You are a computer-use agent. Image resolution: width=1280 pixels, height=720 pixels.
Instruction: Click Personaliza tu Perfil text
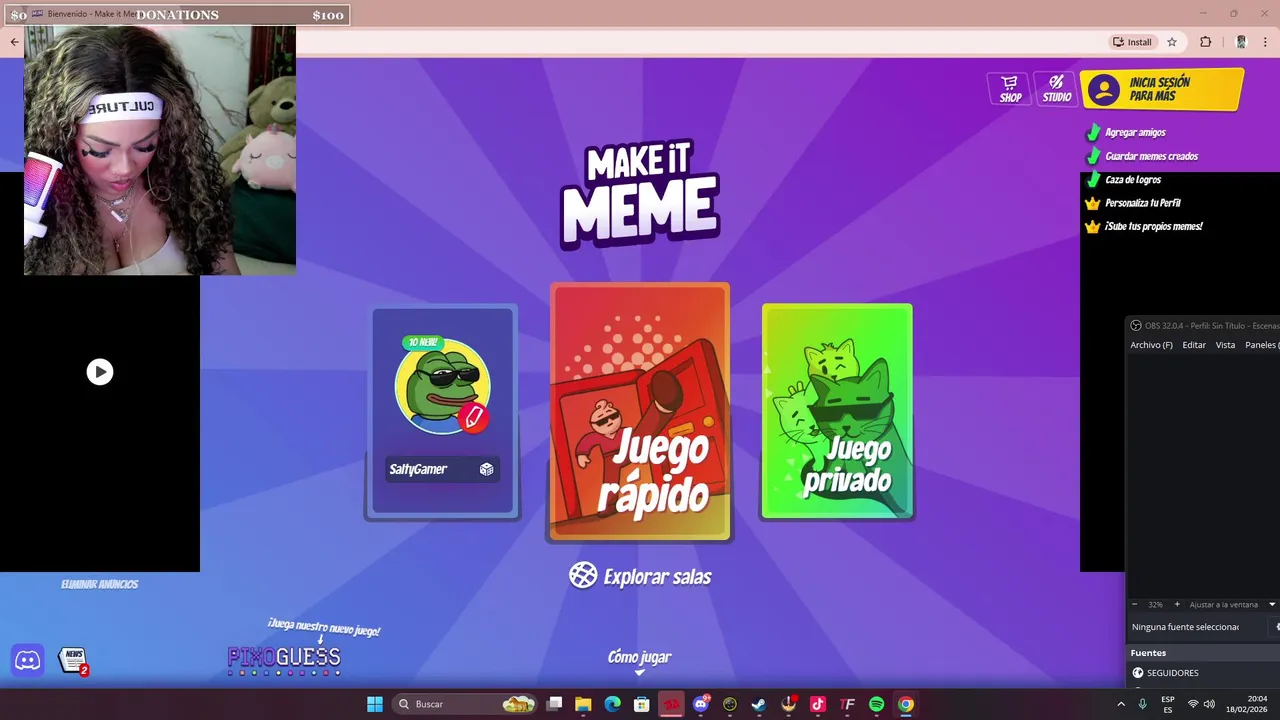[1143, 203]
